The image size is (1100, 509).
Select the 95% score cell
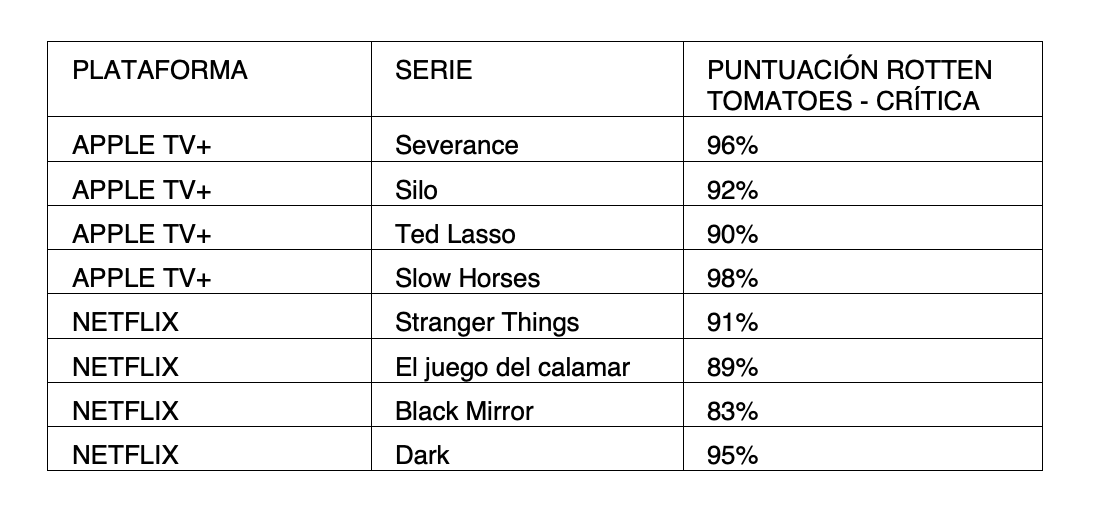coord(863,449)
